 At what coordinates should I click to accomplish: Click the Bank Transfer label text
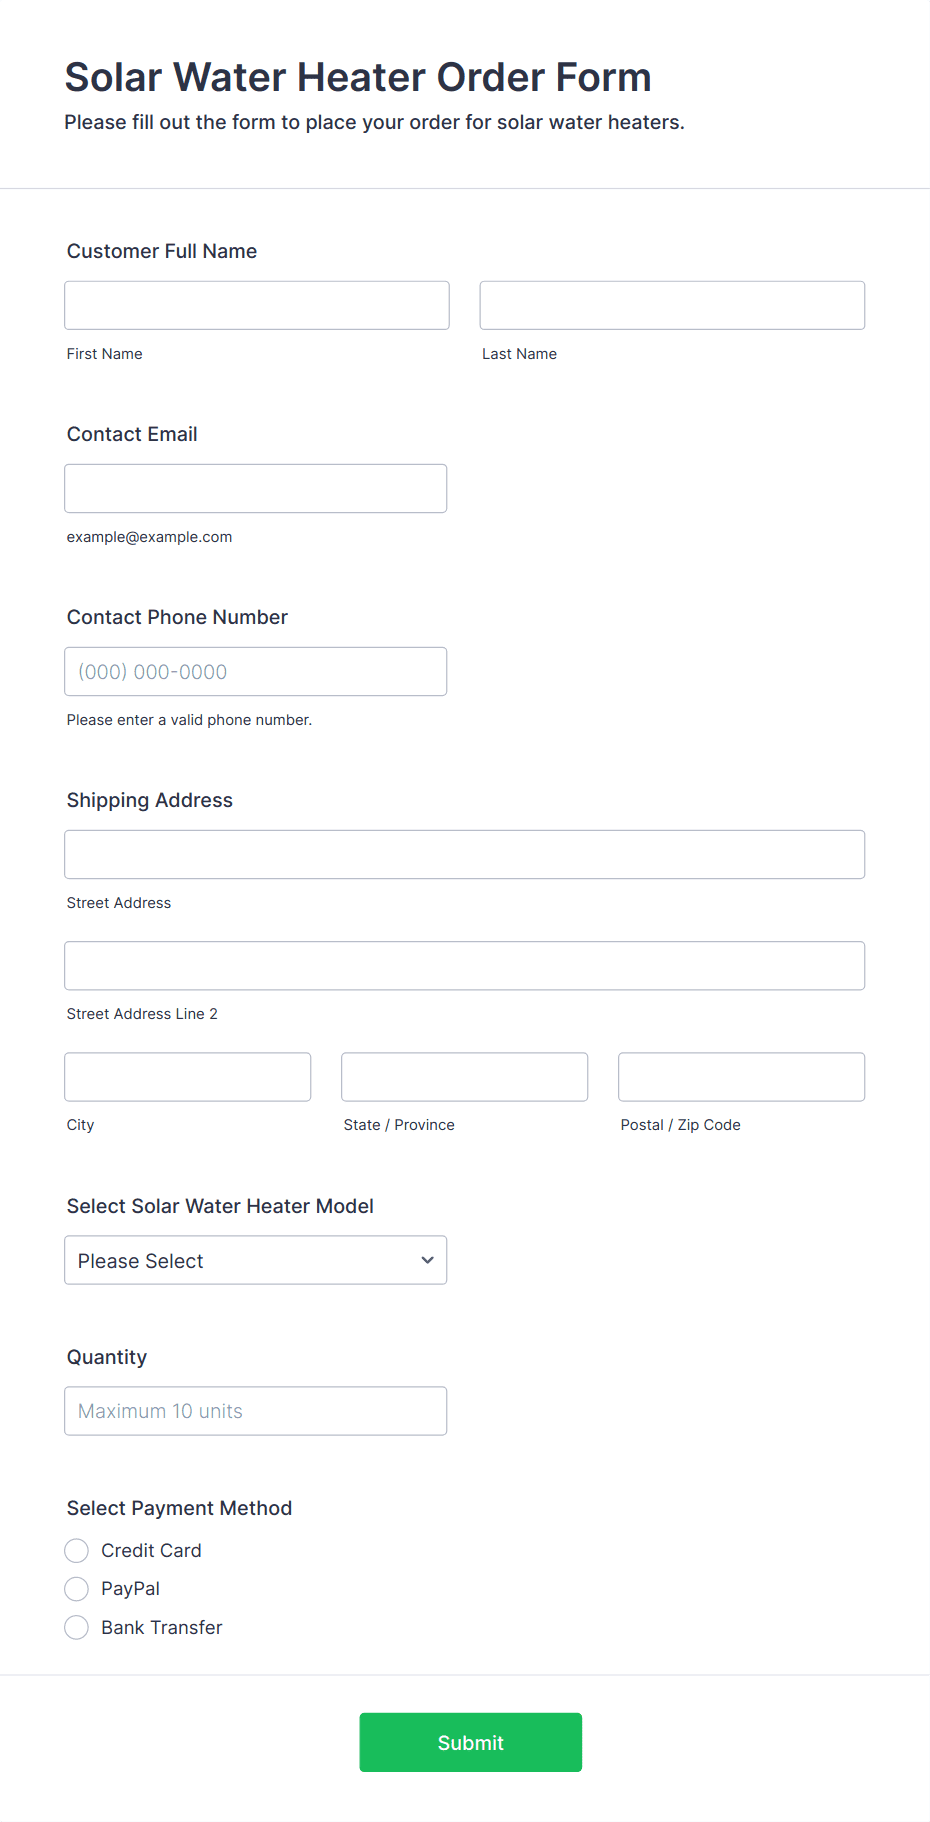[x=162, y=1627]
